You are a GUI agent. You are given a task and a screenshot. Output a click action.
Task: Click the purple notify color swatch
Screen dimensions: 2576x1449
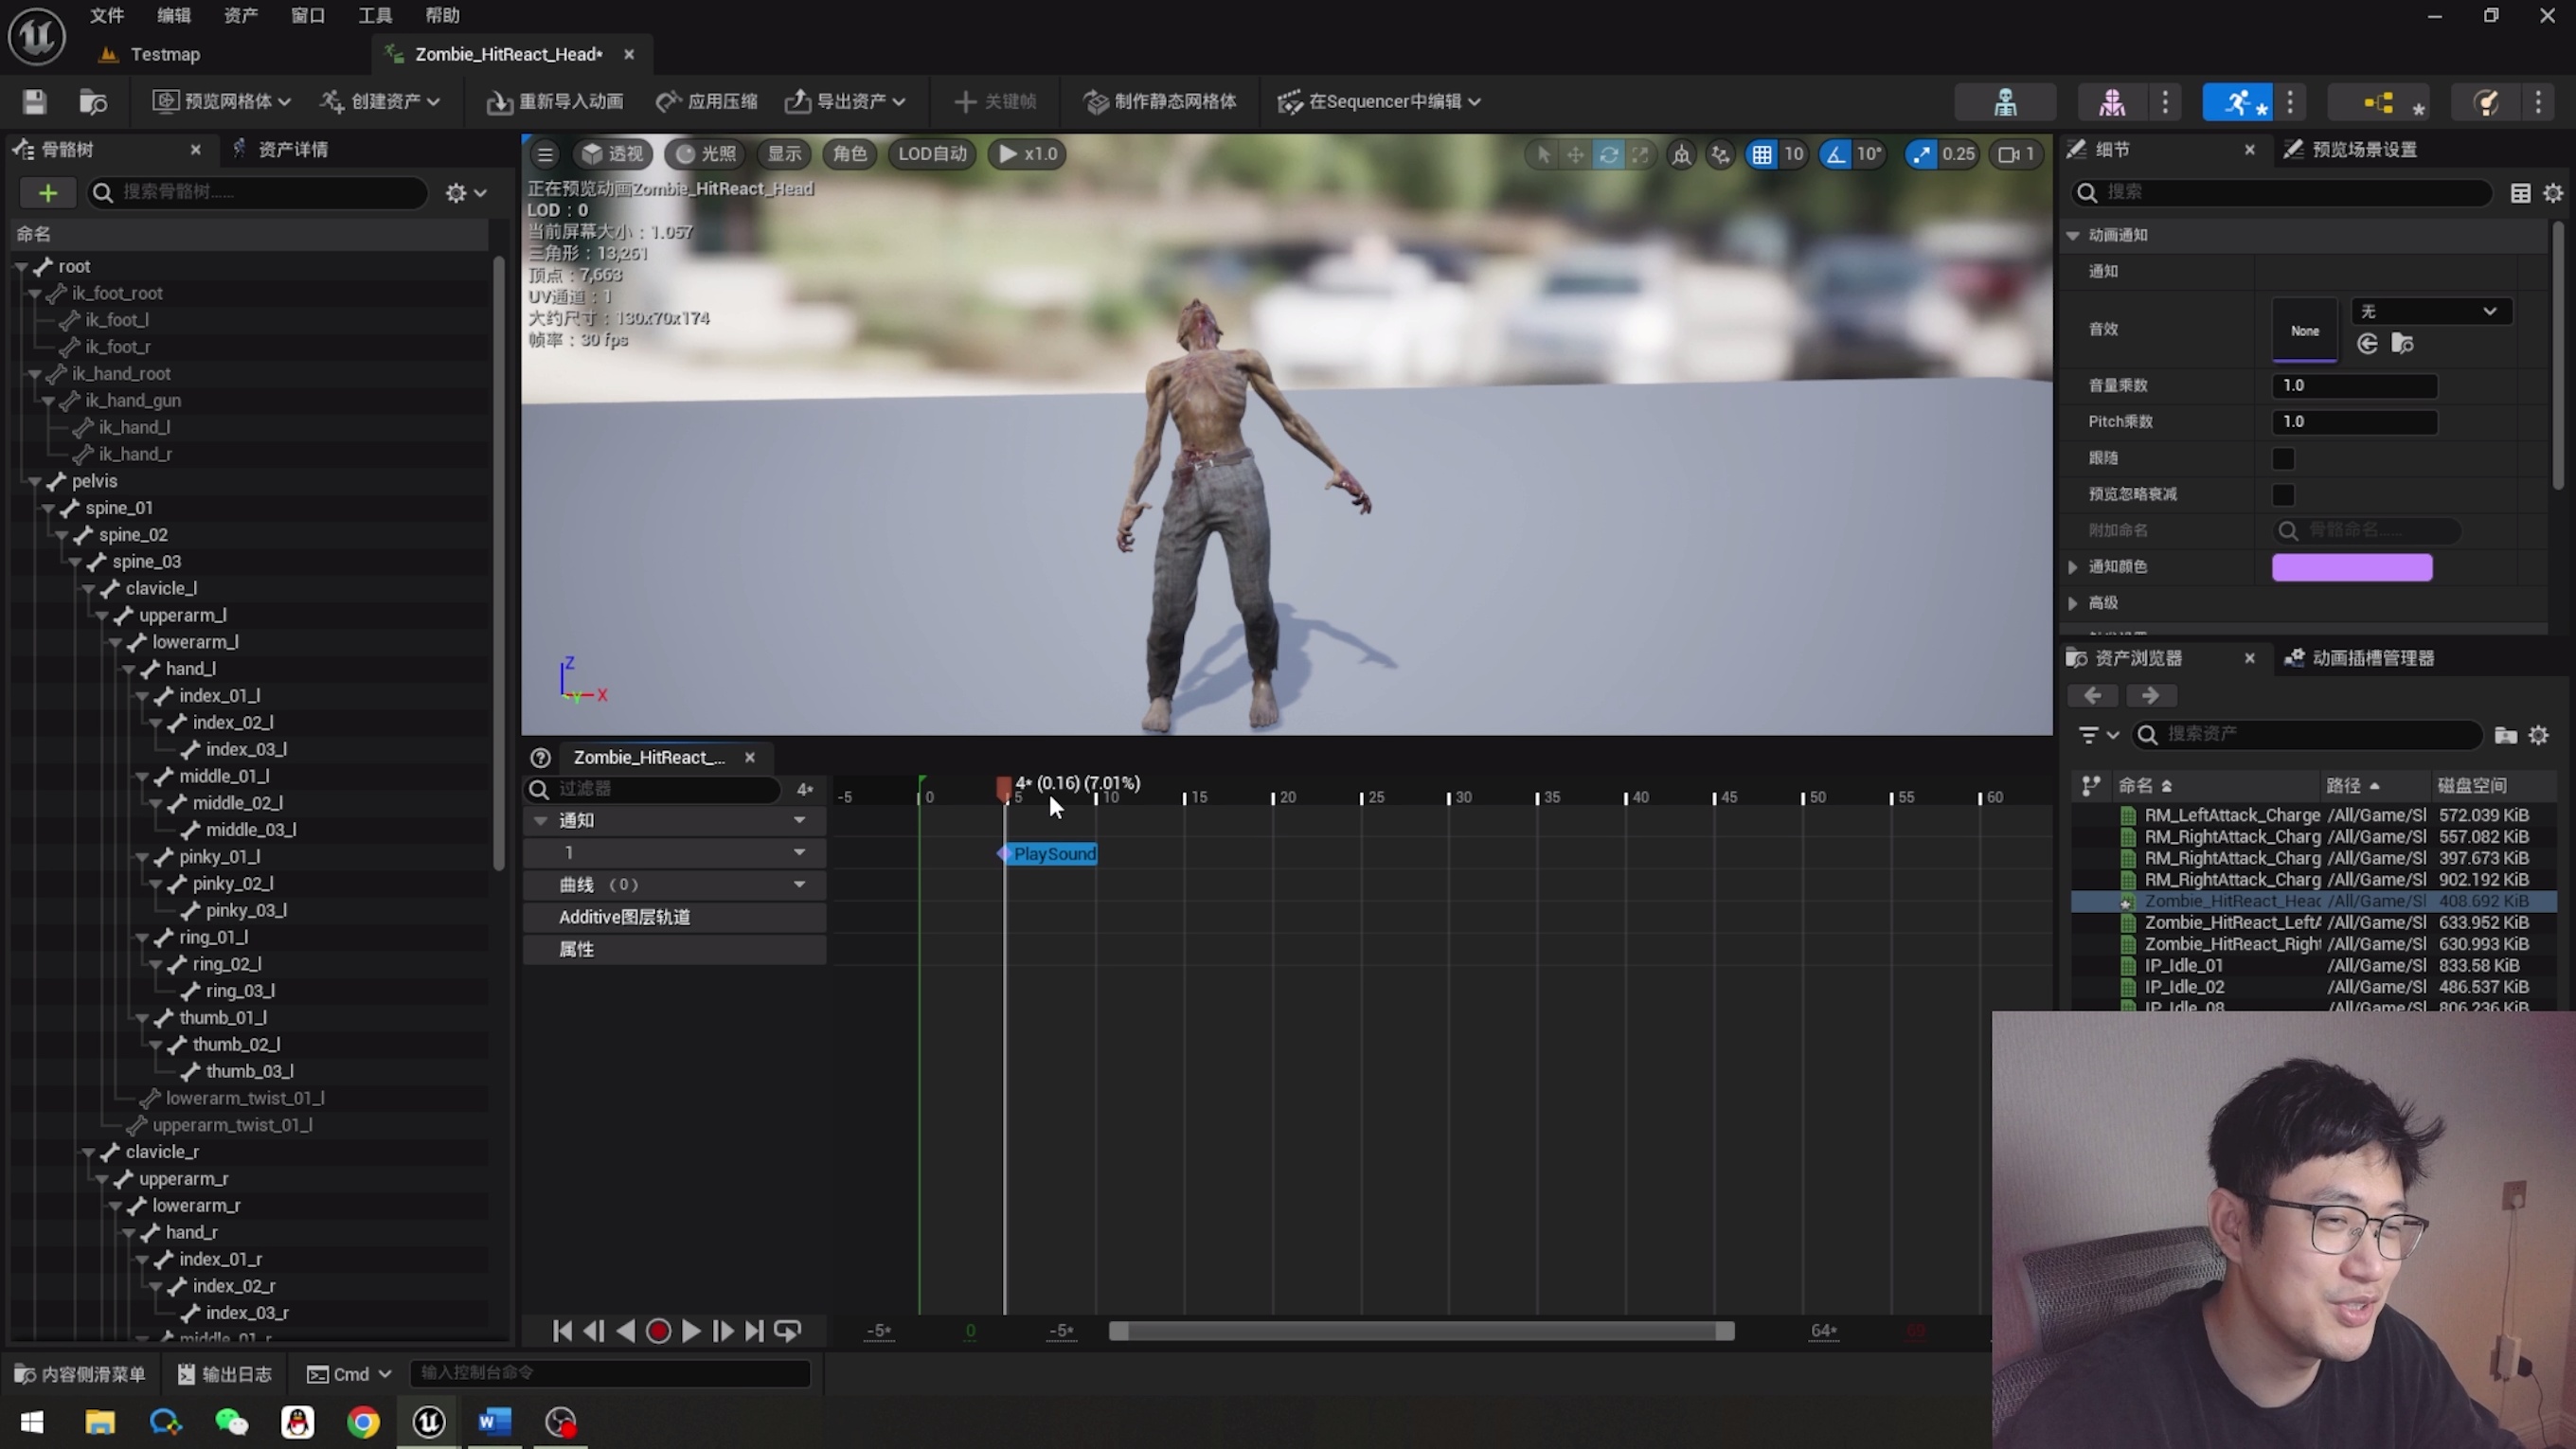[2352, 567]
